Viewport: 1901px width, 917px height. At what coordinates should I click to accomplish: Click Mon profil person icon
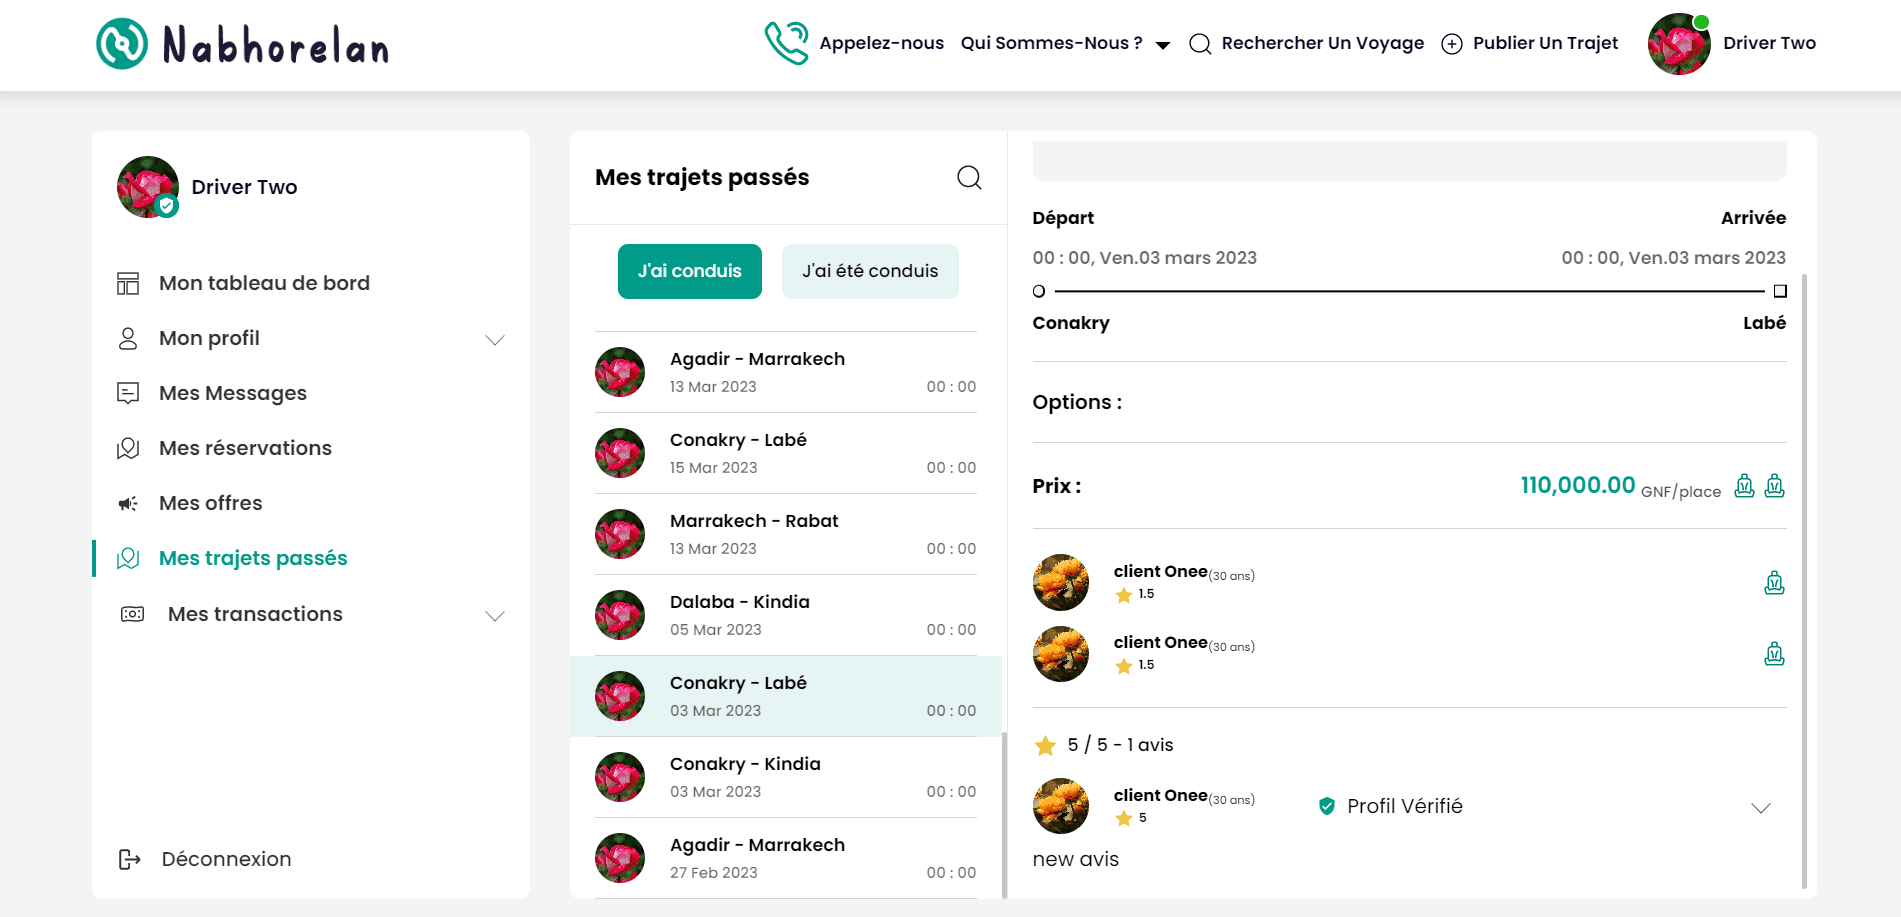coord(128,338)
